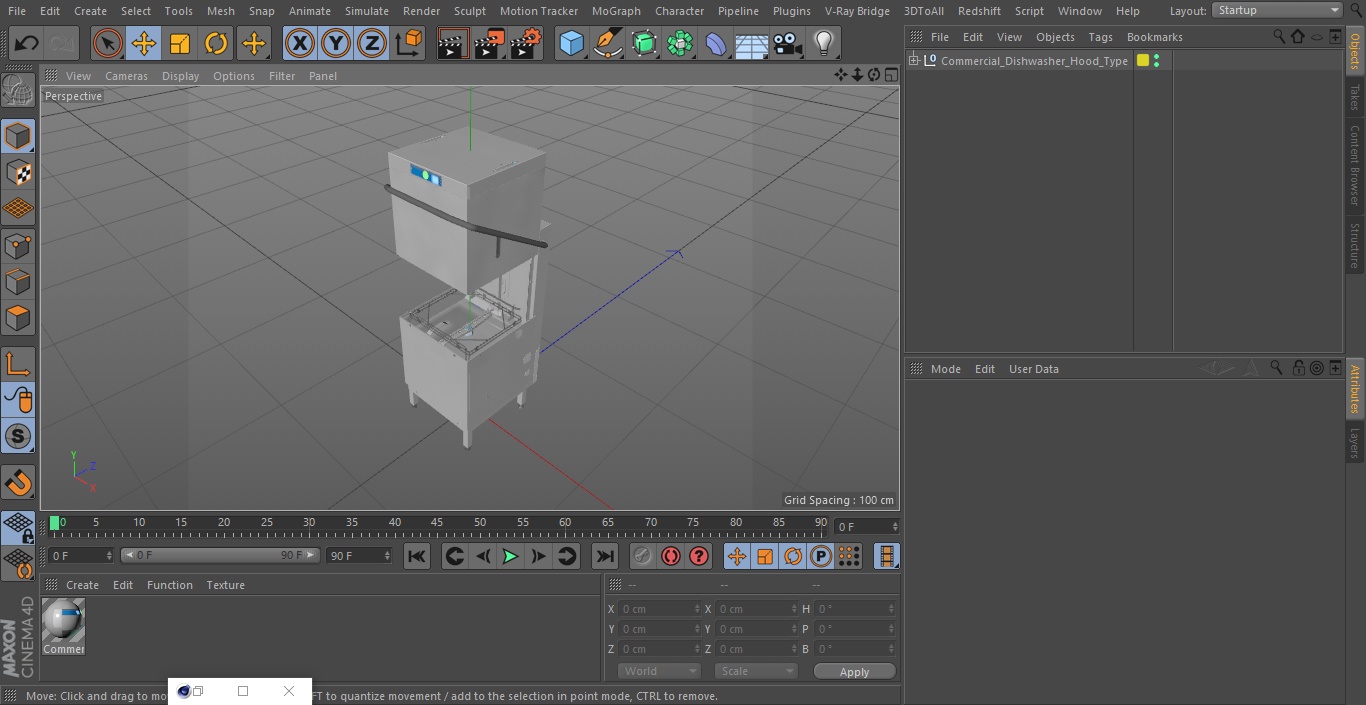Toggle Record Active Objects red button
The image size is (1366, 705).
pyautogui.click(x=671, y=556)
